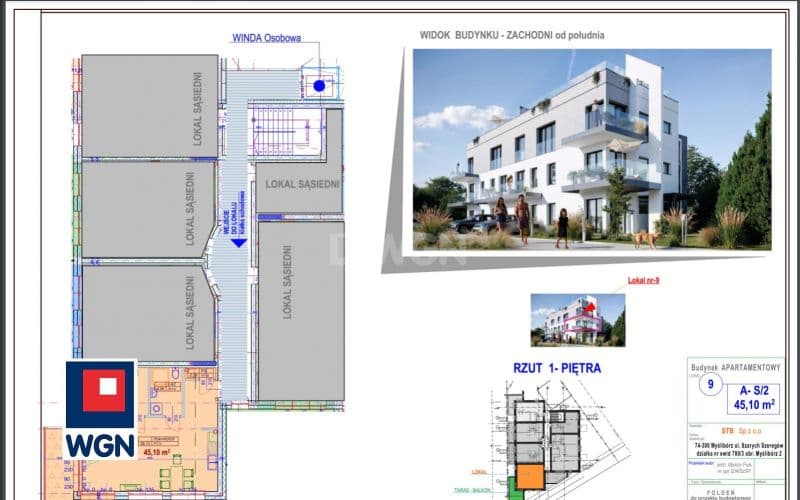Select 'Budynek APARTAMENTOWY' title text
This screenshot has height=500, width=800.
pyautogui.click(x=736, y=367)
